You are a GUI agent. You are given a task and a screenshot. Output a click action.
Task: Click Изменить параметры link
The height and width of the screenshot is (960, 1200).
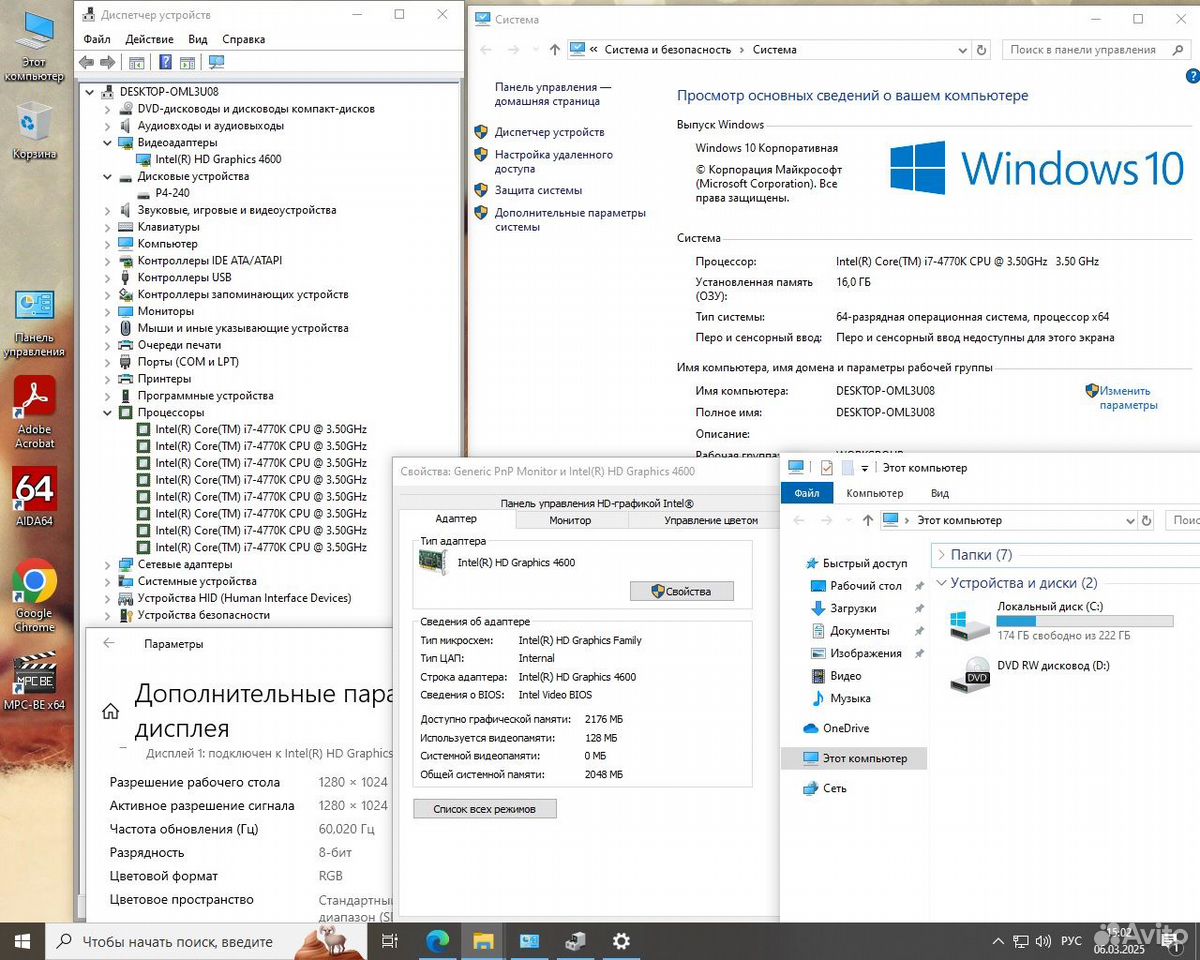point(1128,398)
